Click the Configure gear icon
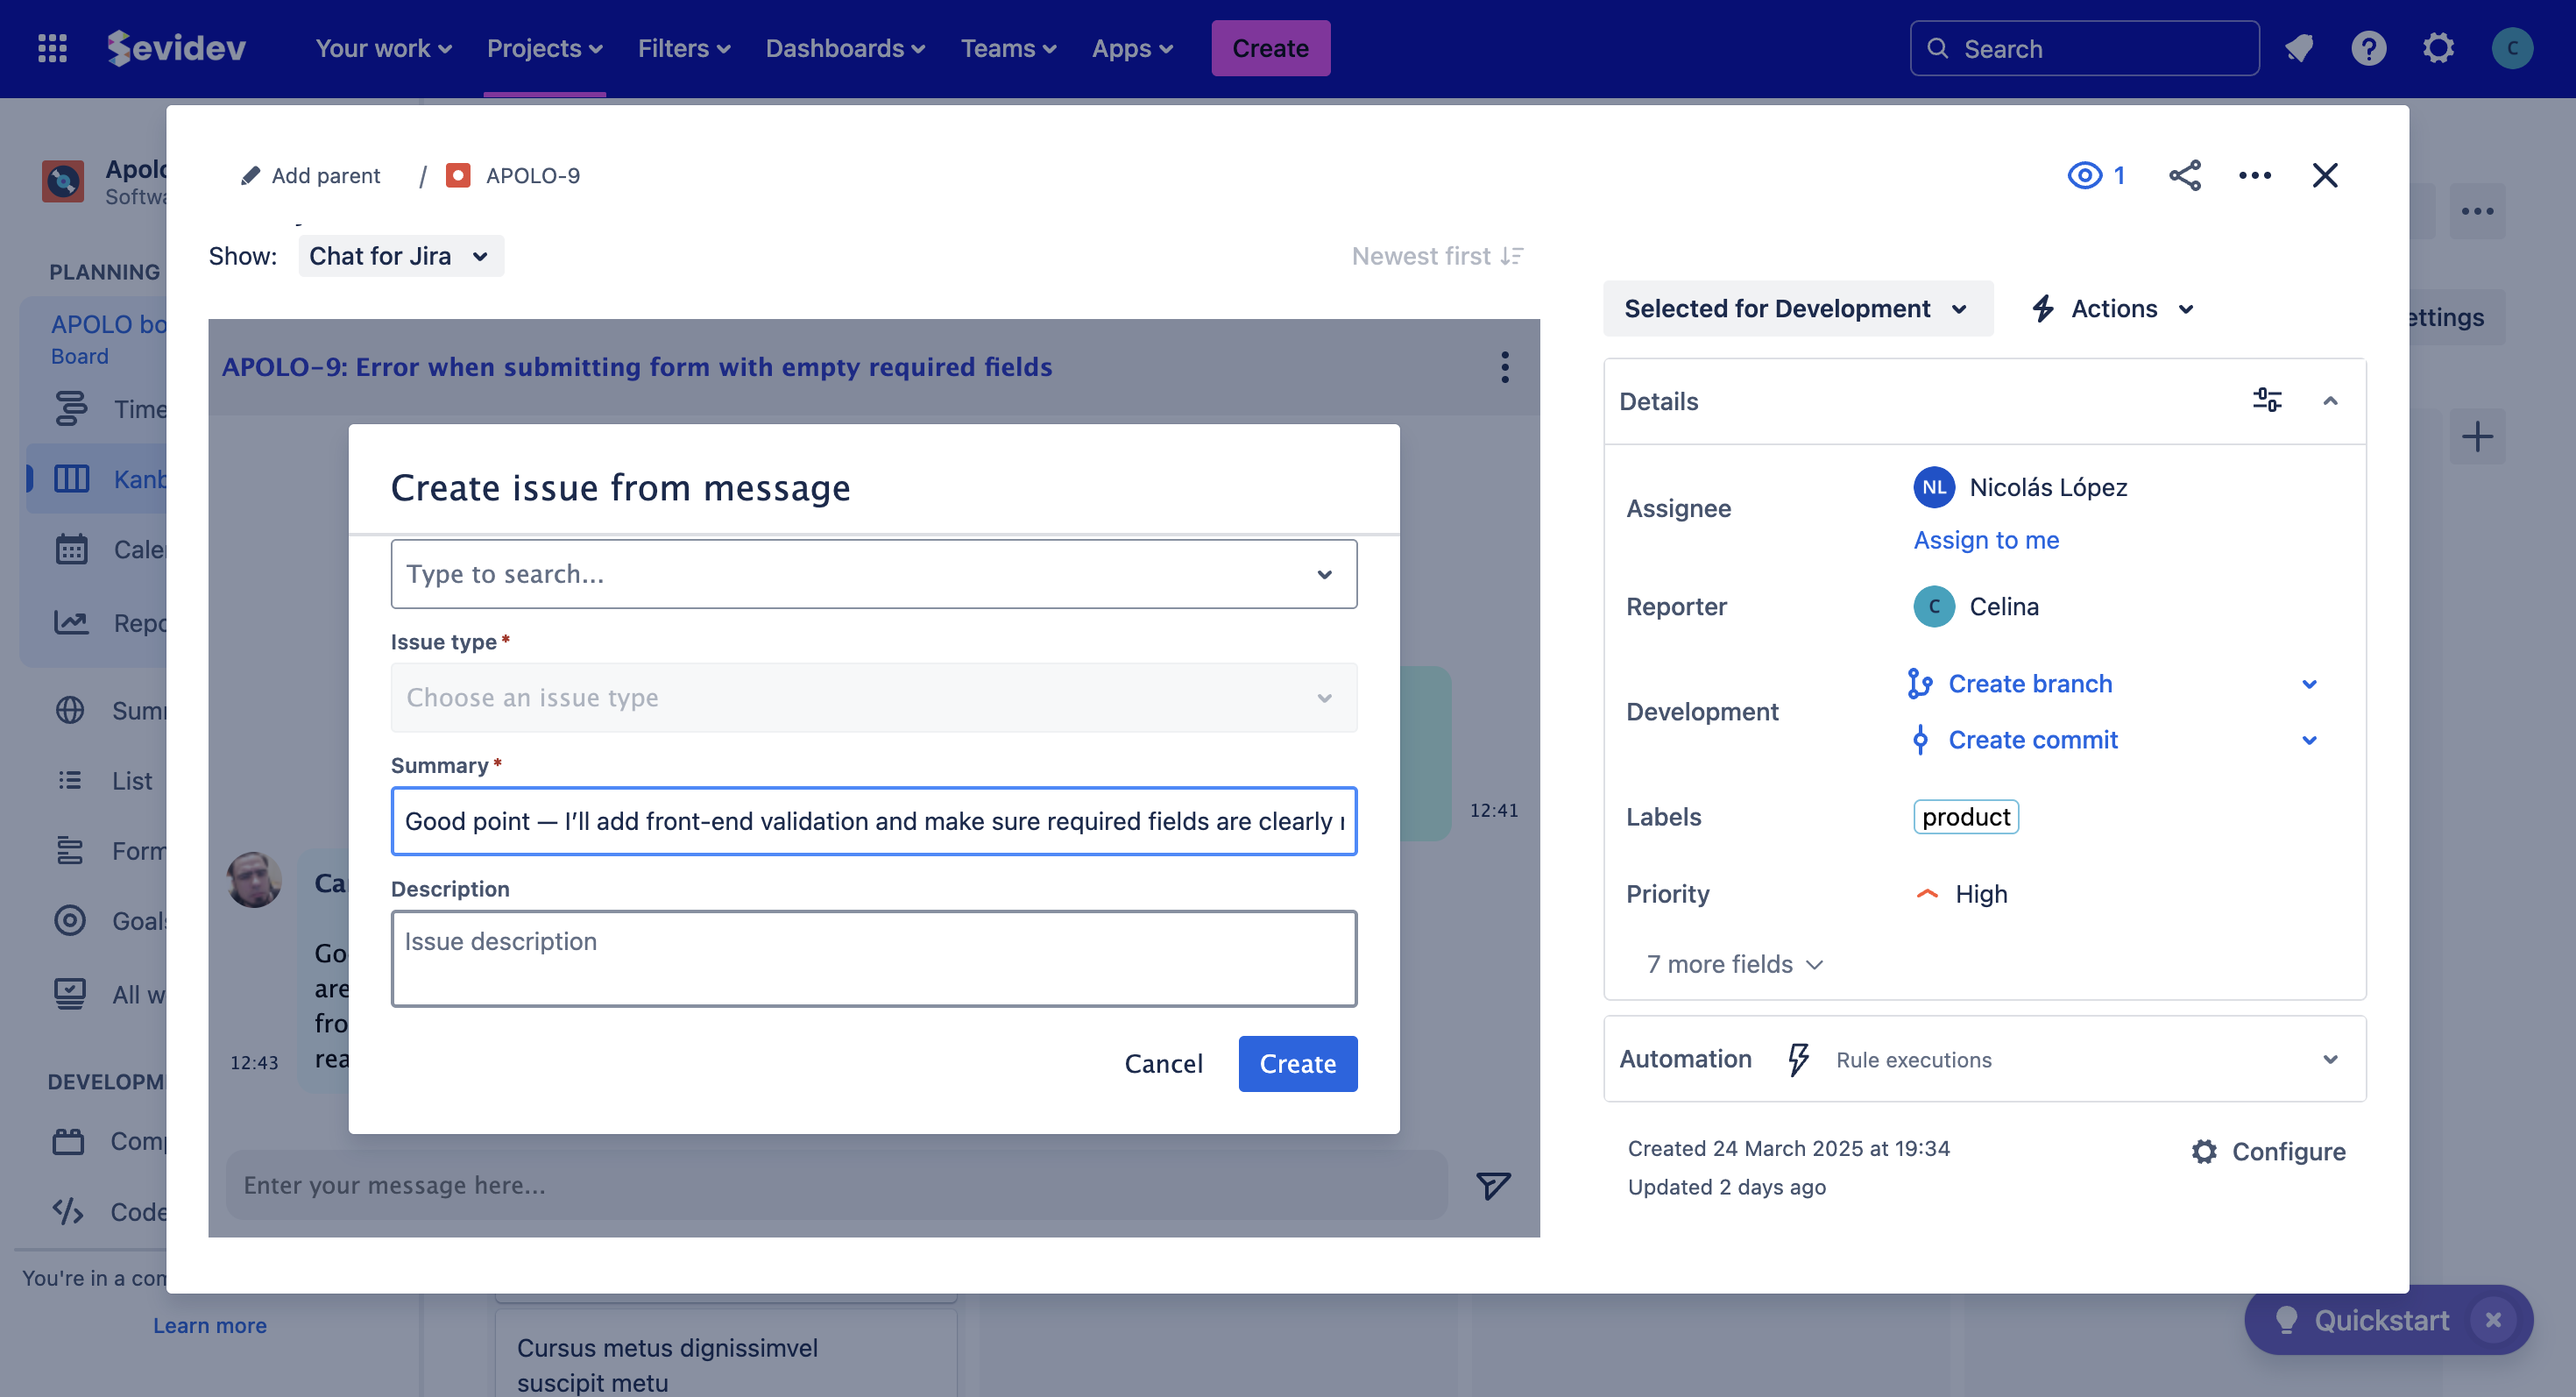The image size is (2576, 1397). click(2204, 1151)
